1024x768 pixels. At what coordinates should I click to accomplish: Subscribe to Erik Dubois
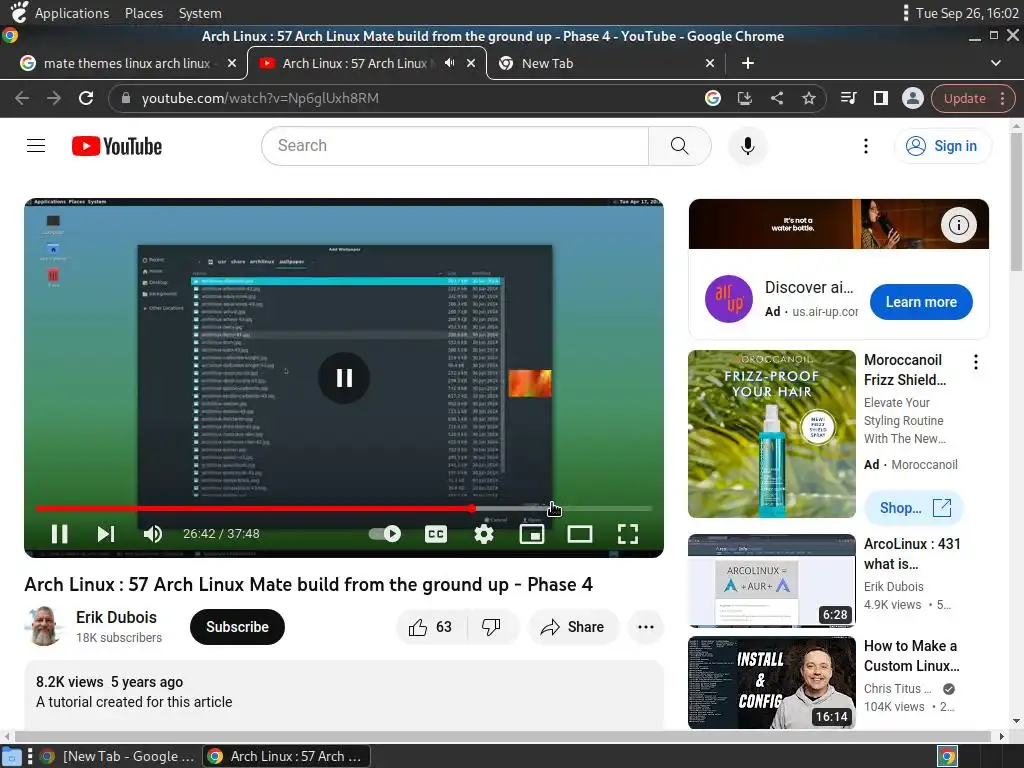click(x=237, y=627)
